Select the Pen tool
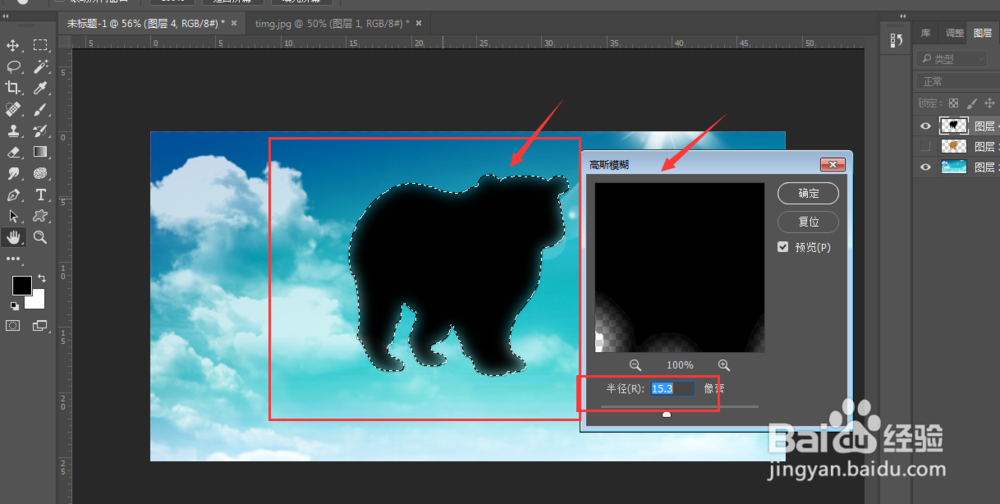This screenshot has height=504, width=1000. [13, 195]
